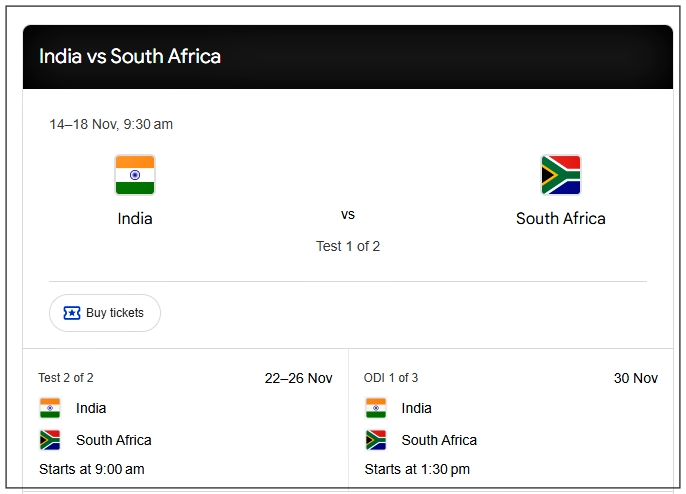The height and width of the screenshot is (494, 686).
Task: Click the 30 Nov date
Action: tap(635, 378)
